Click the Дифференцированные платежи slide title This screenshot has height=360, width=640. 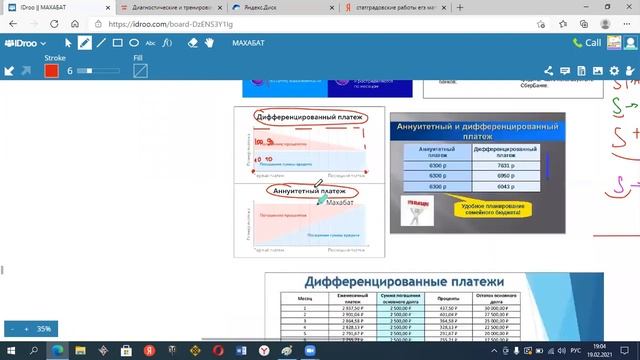404,282
